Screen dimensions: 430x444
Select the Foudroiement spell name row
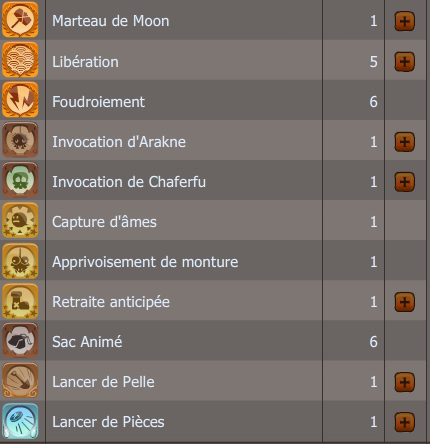coord(184,100)
